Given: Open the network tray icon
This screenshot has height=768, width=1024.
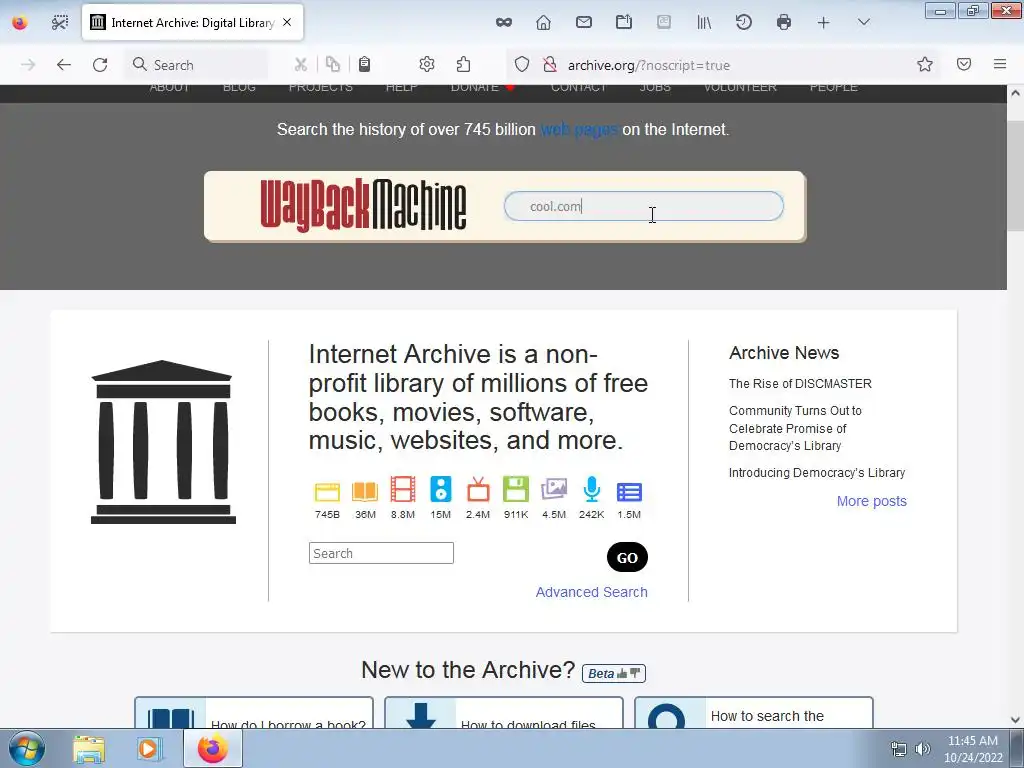Looking at the screenshot, I should click(x=899, y=749).
